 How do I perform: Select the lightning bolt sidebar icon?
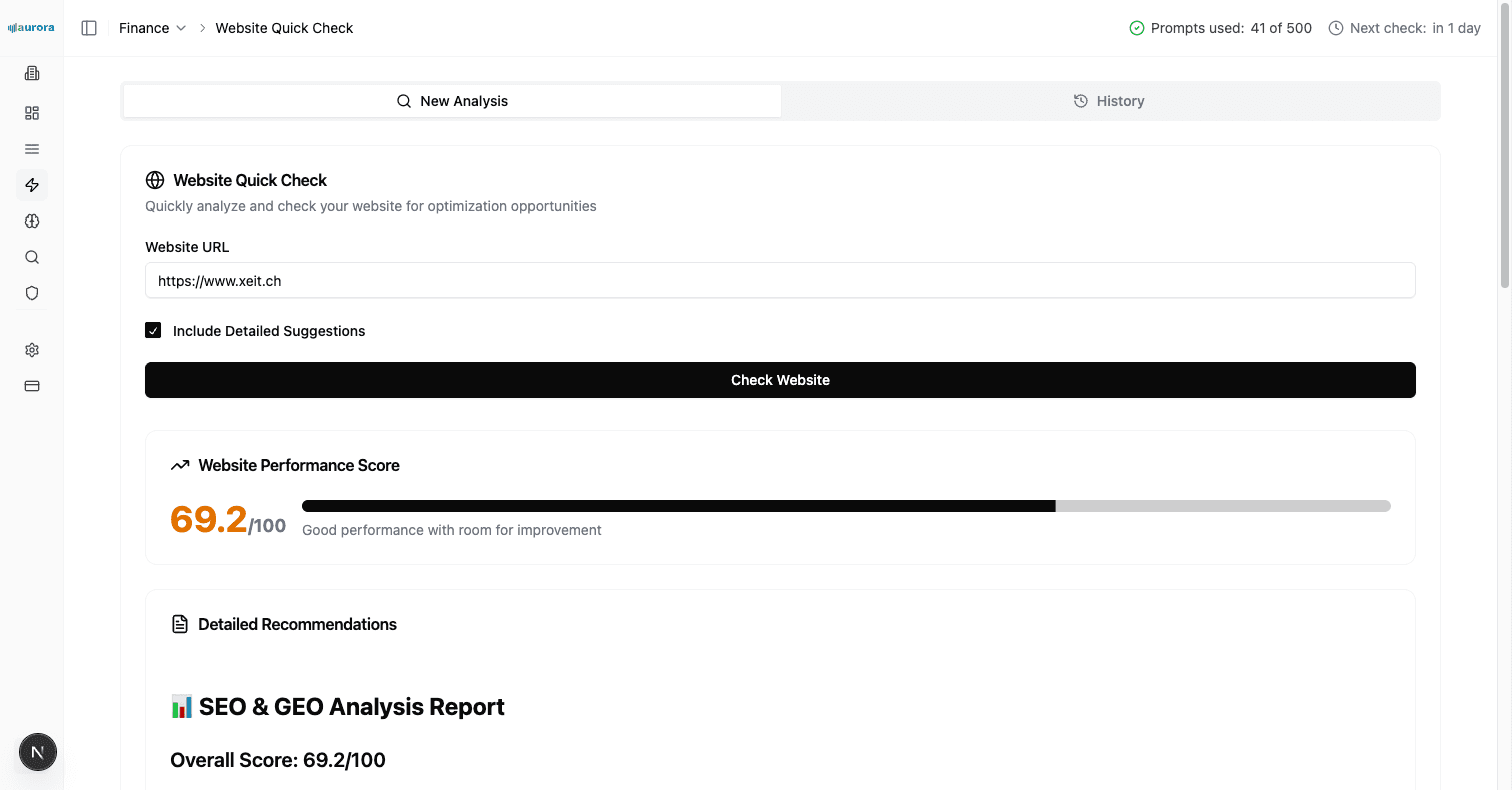click(x=32, y=185)
